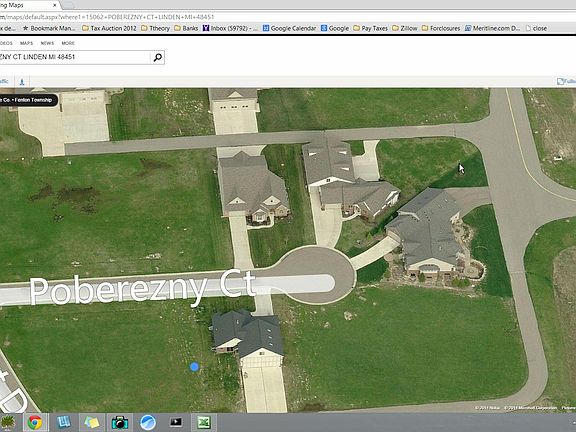Open the Ttheory bookmark folder
Viewport: 576px width, 432px height.
[x=155, y=28]
